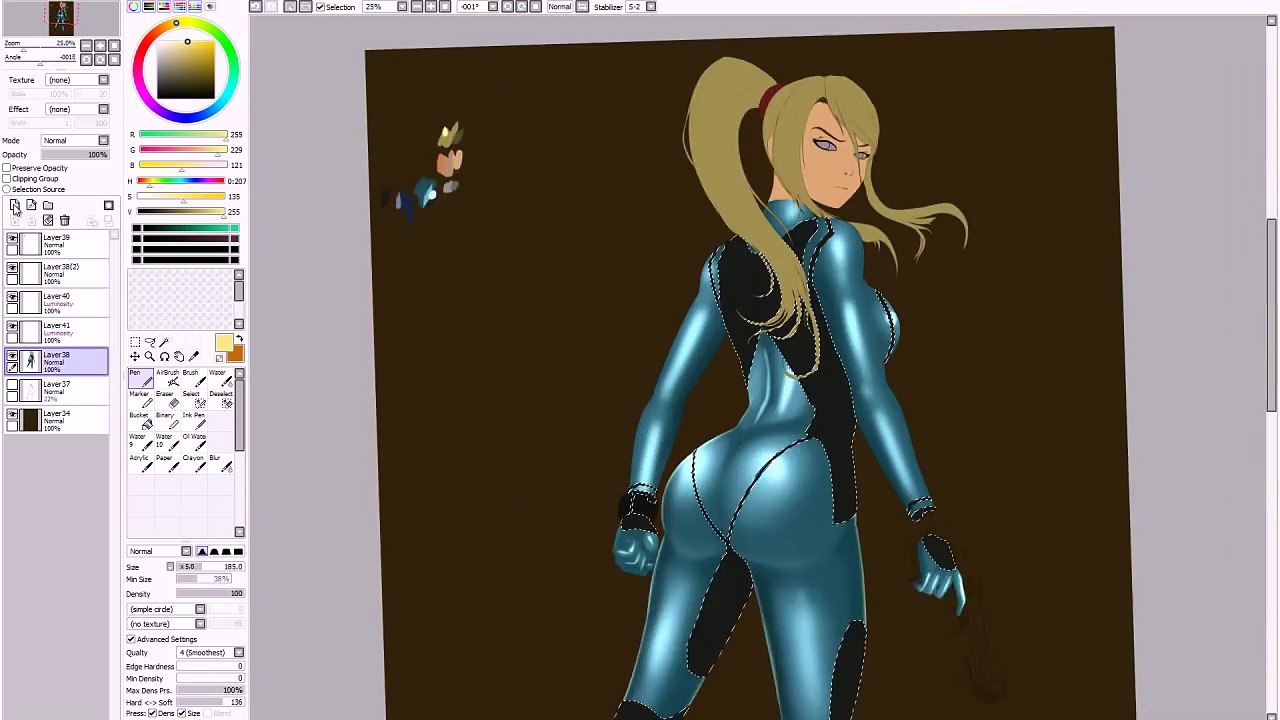Open the 25% zoom dropdown in toolbar

click(385, 7)
